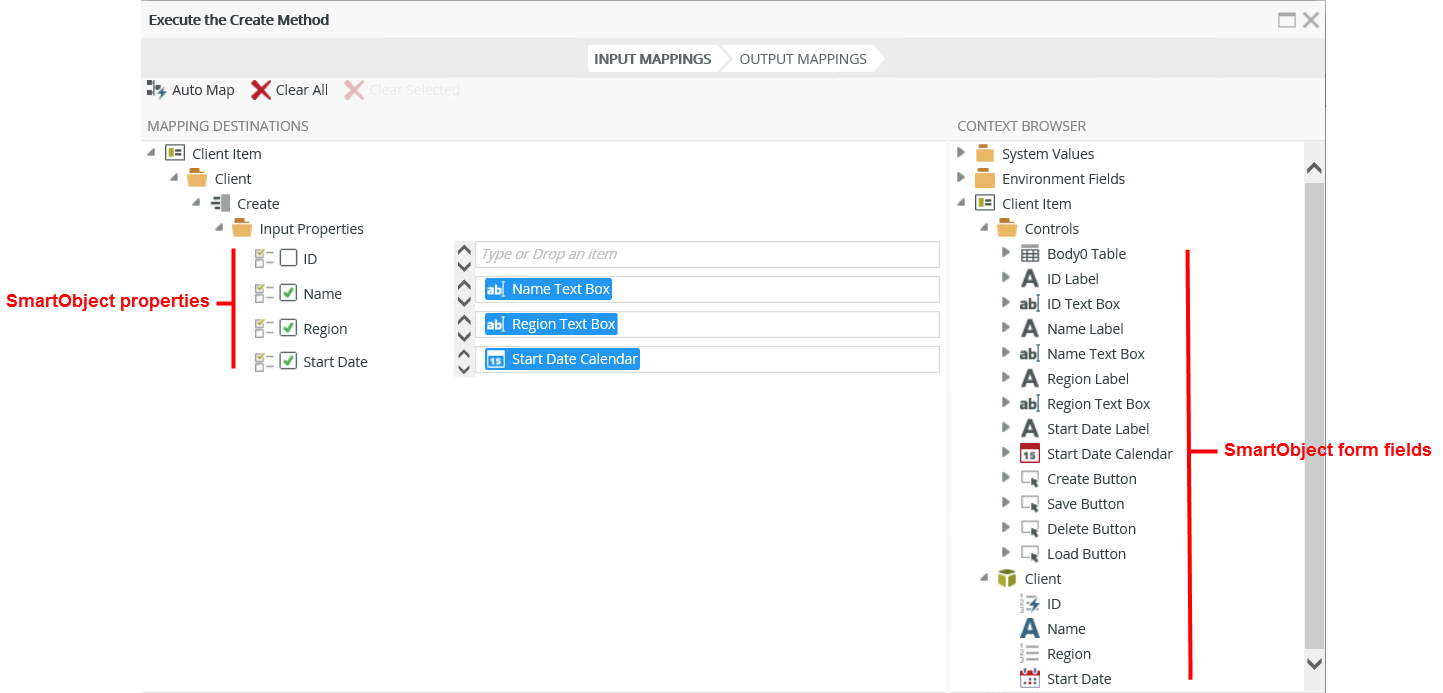Click the Save Button control icon
Image resolution: width=1443 pixels, height=693 pixels.
[1029, 504]
